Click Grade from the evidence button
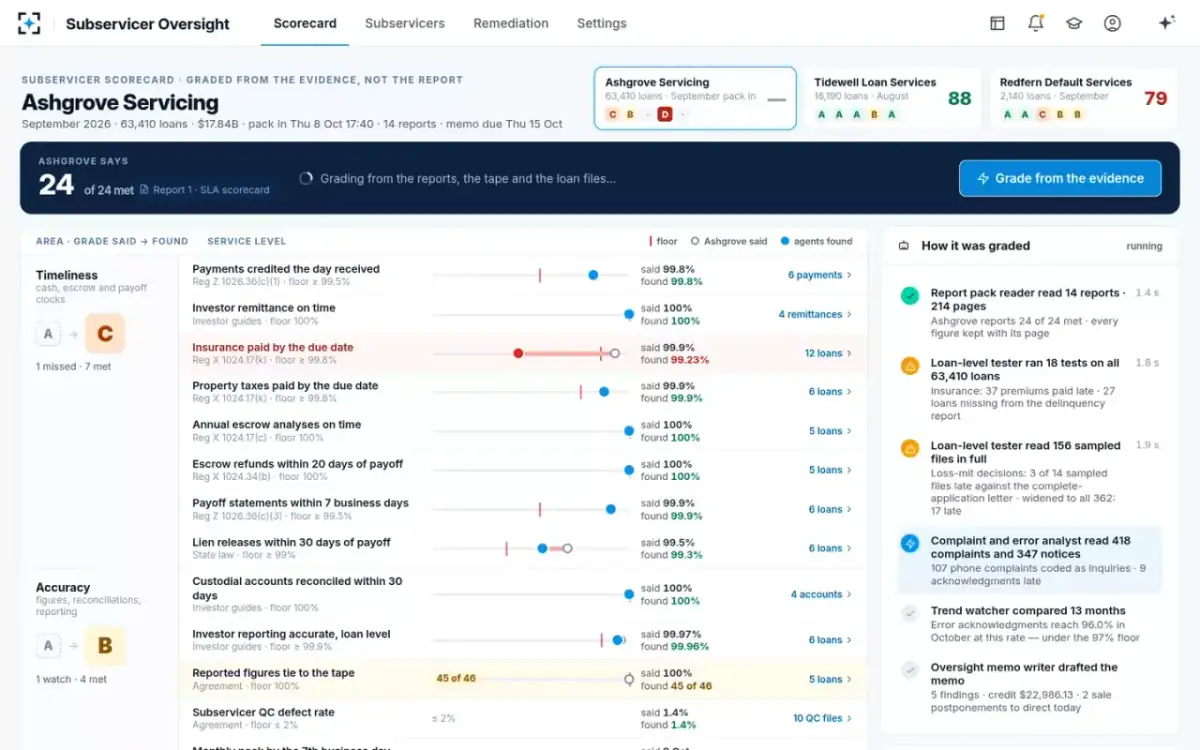The height and width of the screenshot is (750, 1200). pyautogui.click(x=1060, y=178)
